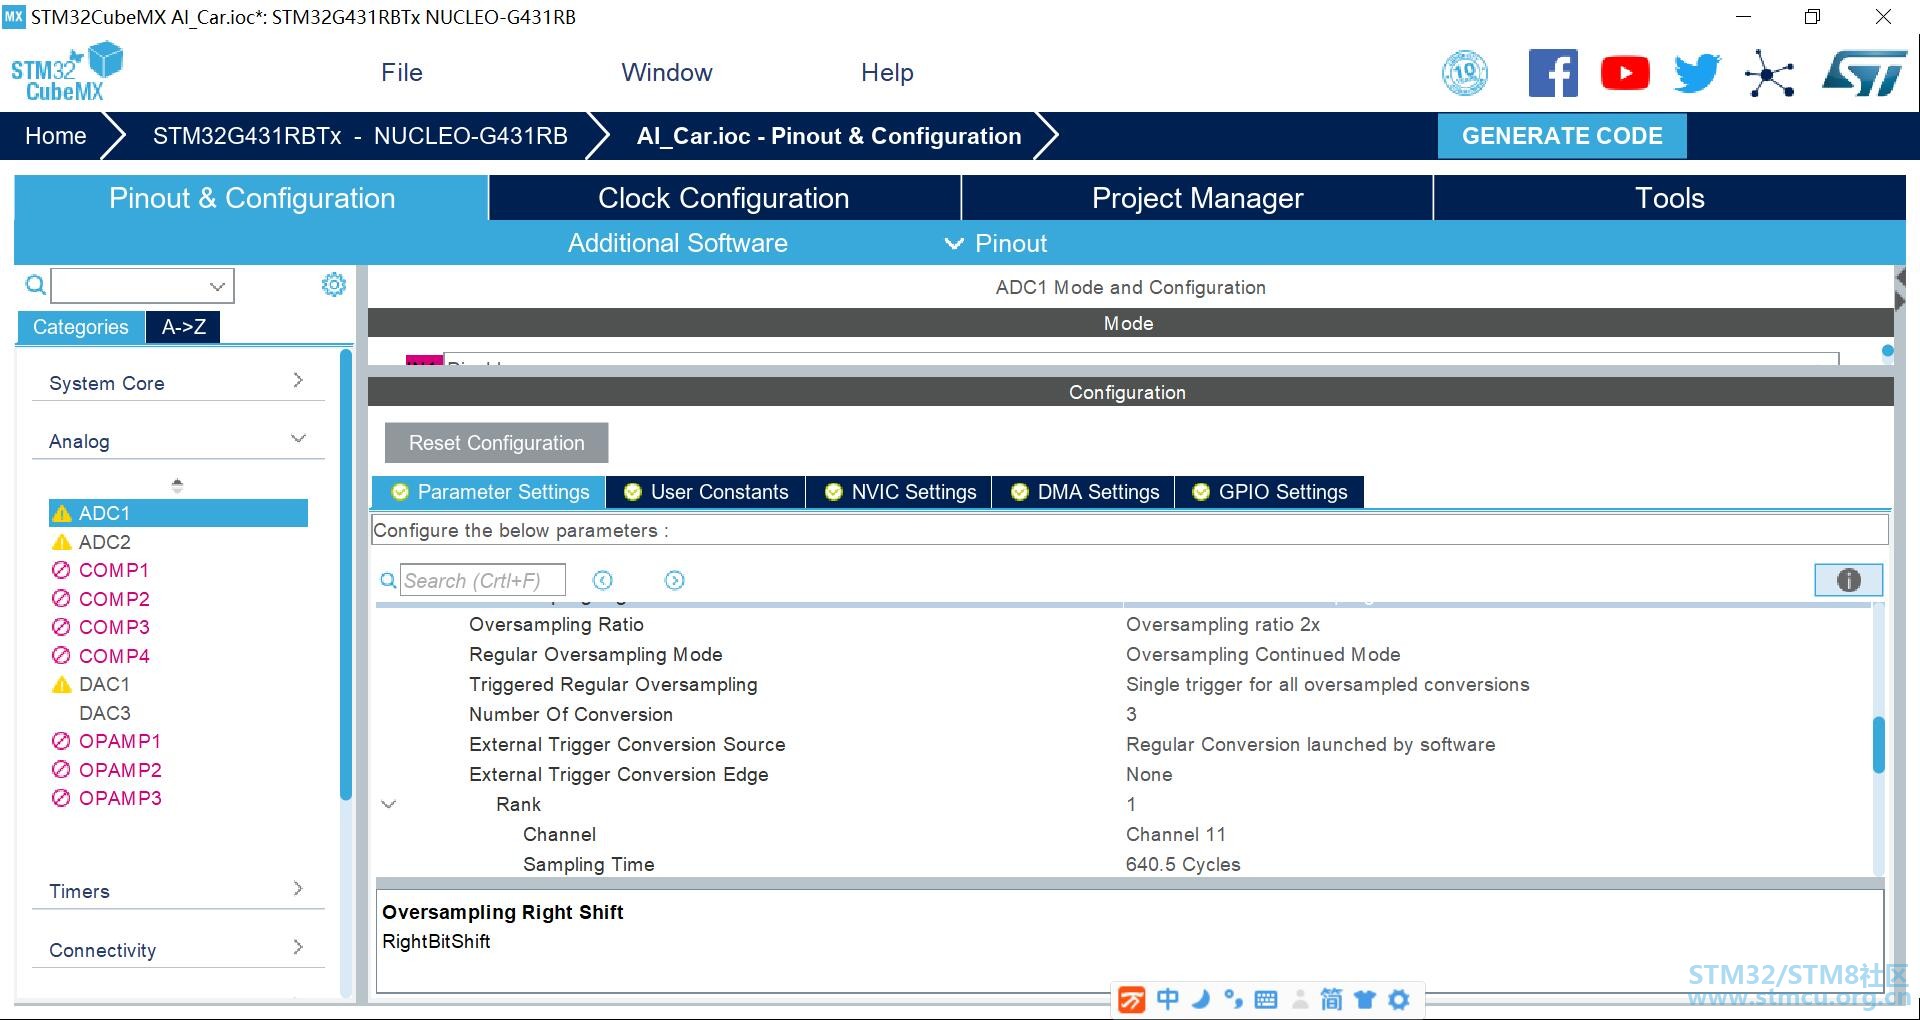Image resolution: width=1920 pixels, height=1020 pixels.
Task: Open the NVIC Settings tab
Action: [x=899, y=492]
